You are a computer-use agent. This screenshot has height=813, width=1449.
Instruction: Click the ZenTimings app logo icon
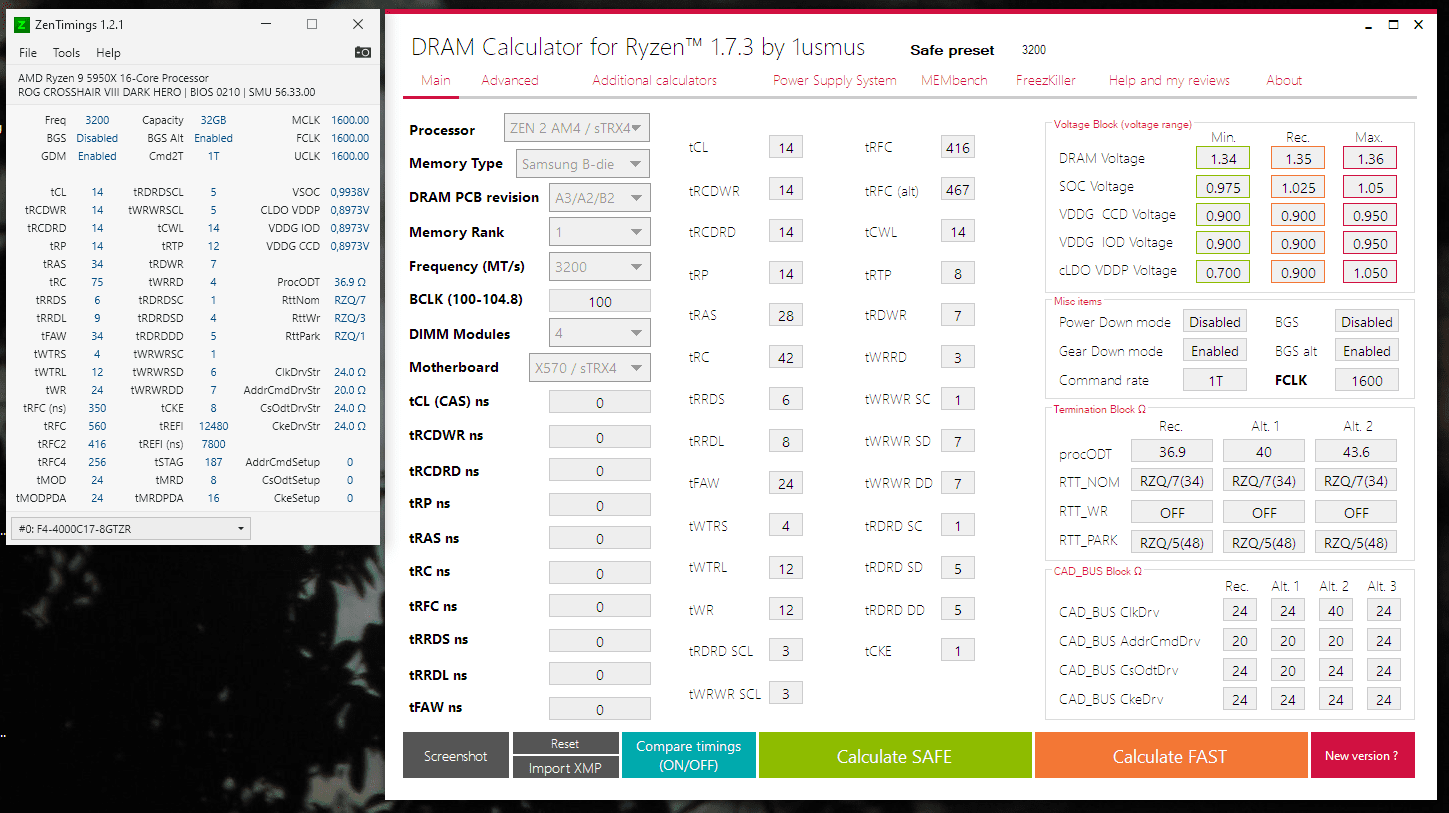pyautogui.click(x=22, y=24)
